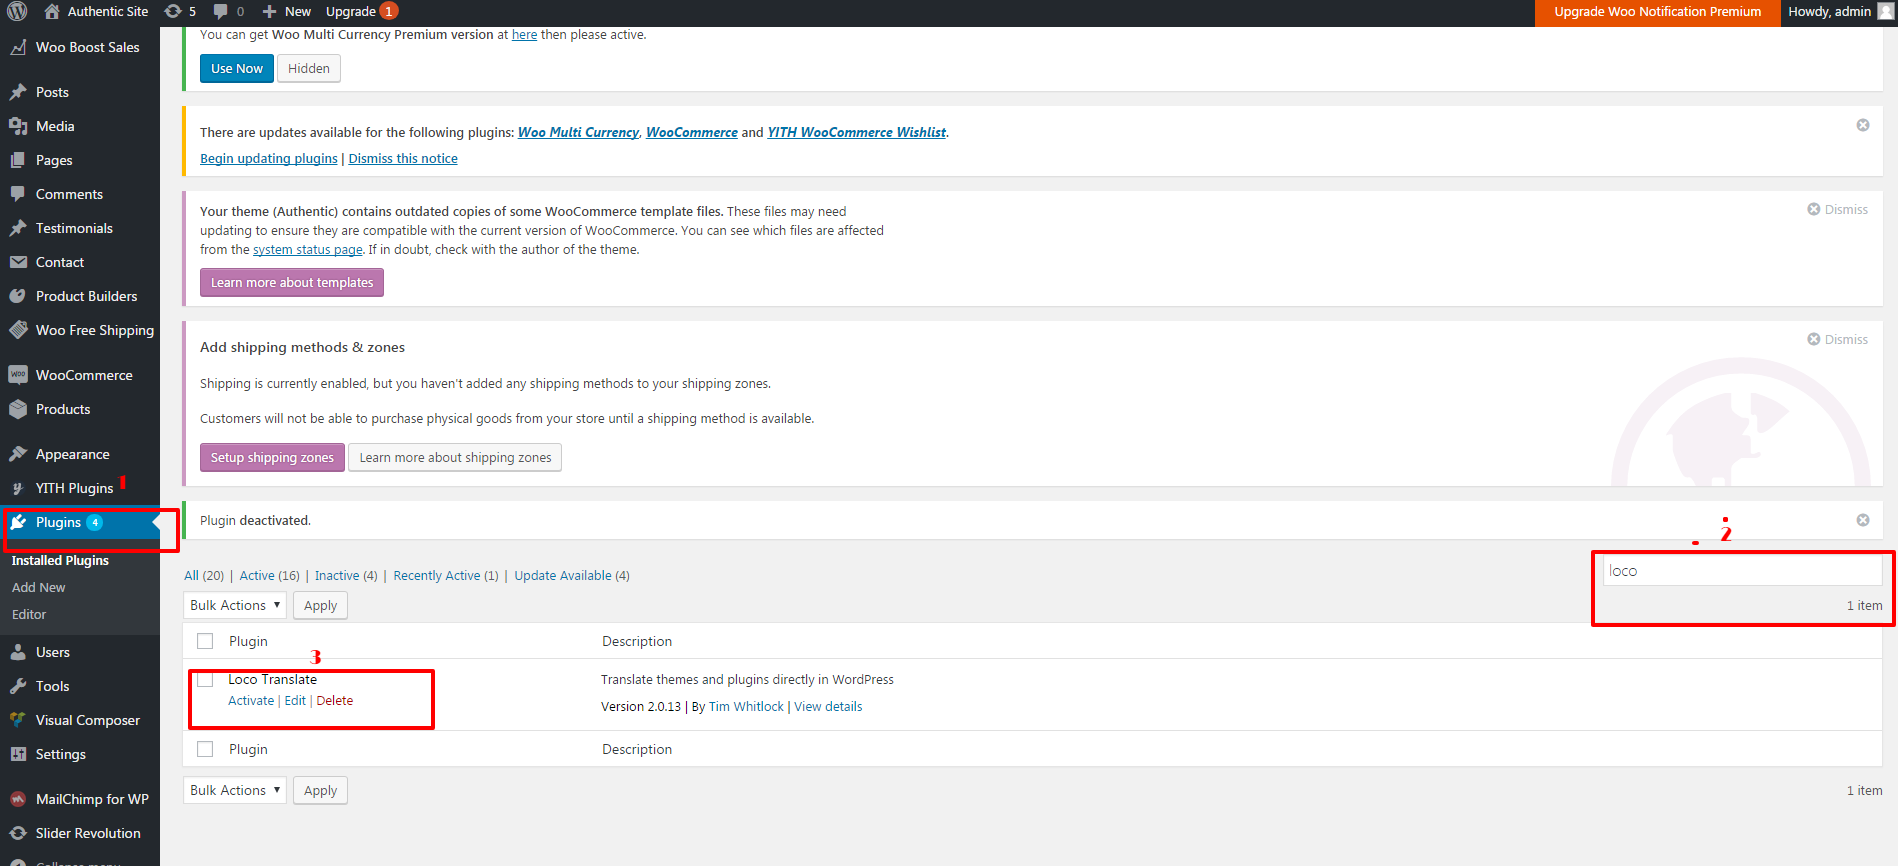This screenshot has width=1898, height=866.
Task: Click the Products box icon
Action: click(x=18, y=409)
